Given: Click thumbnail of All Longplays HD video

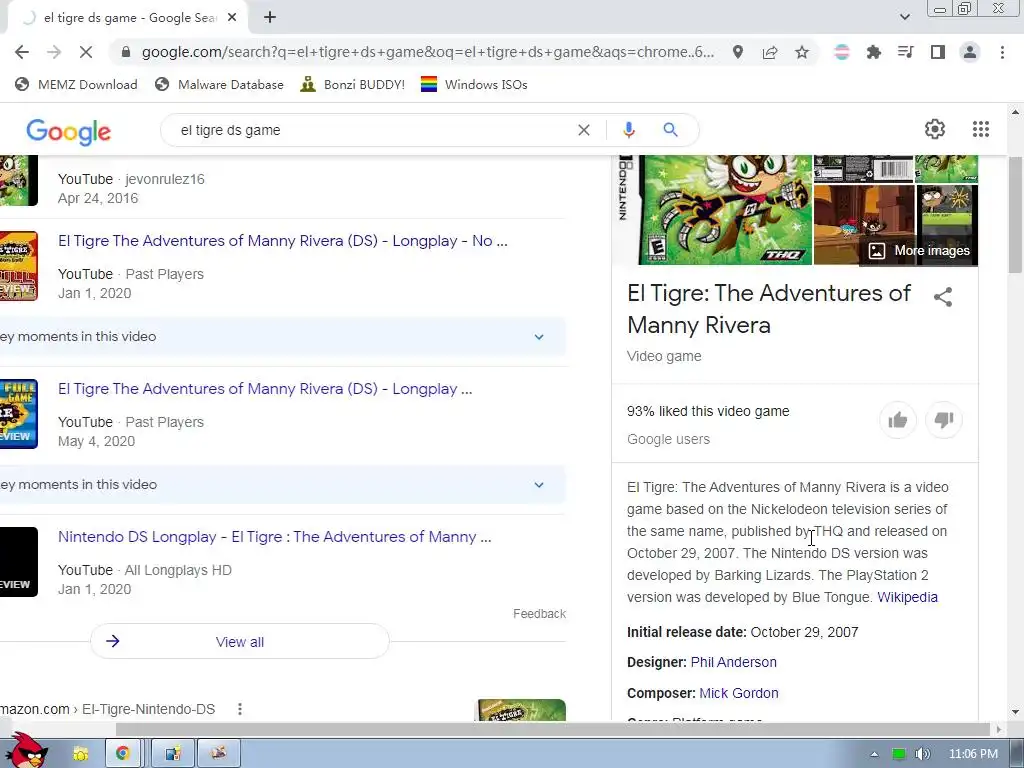Looking at the screenshot, I should tap(18, 562).
